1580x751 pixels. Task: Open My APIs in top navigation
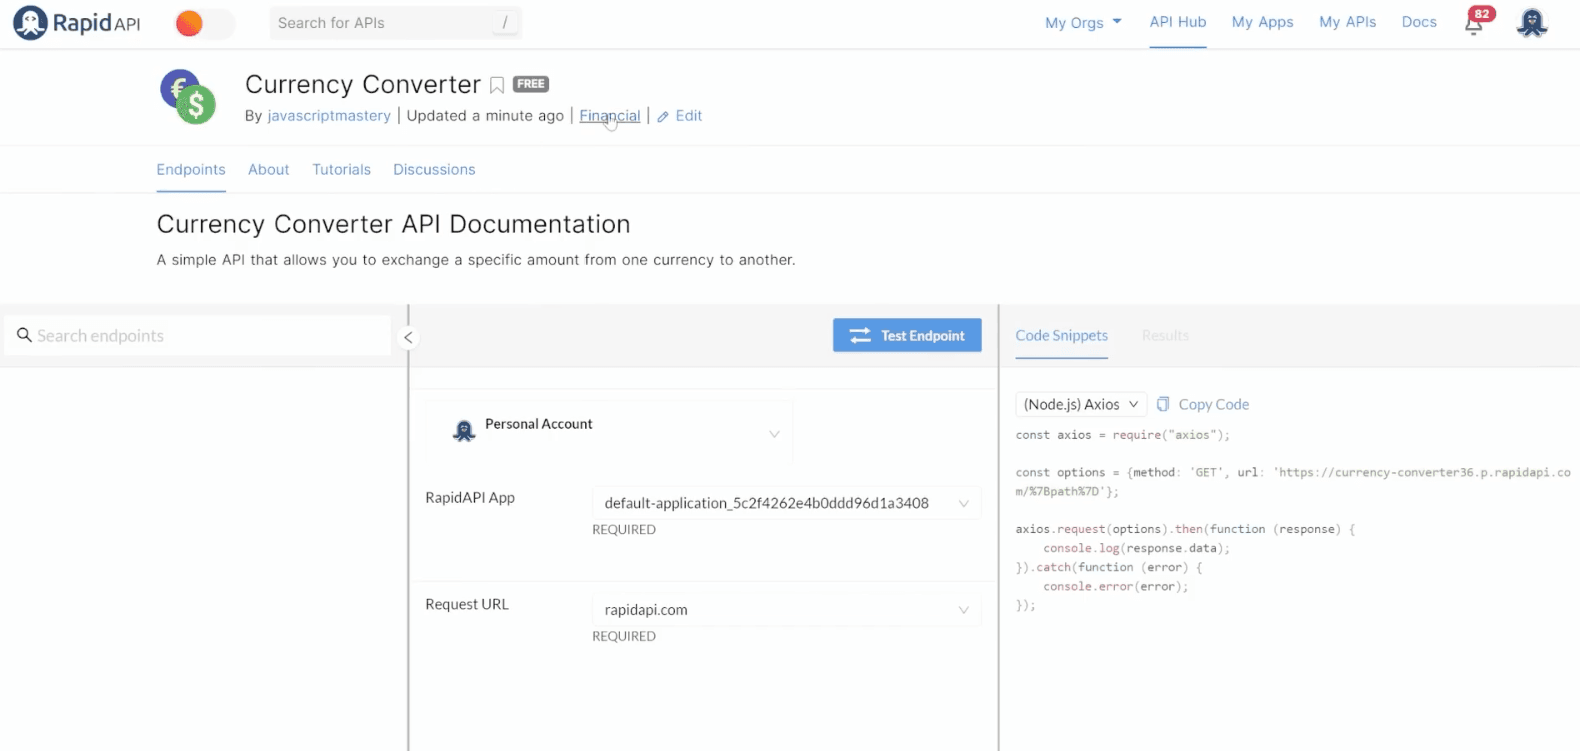(x=1347, y=22)
